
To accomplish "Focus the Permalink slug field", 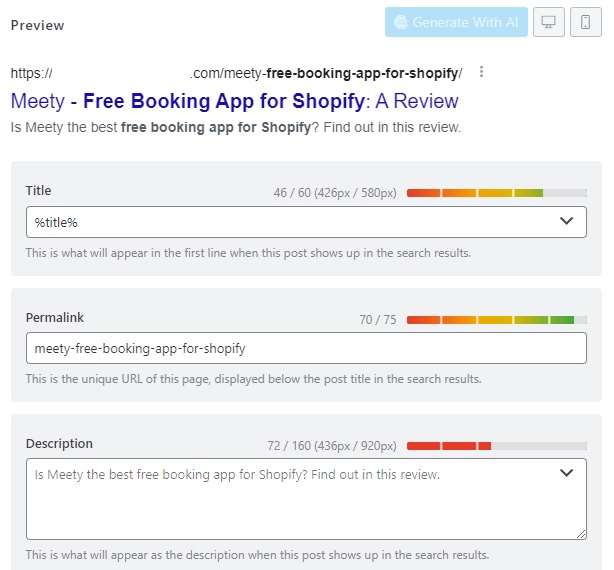I will (305, 348).
